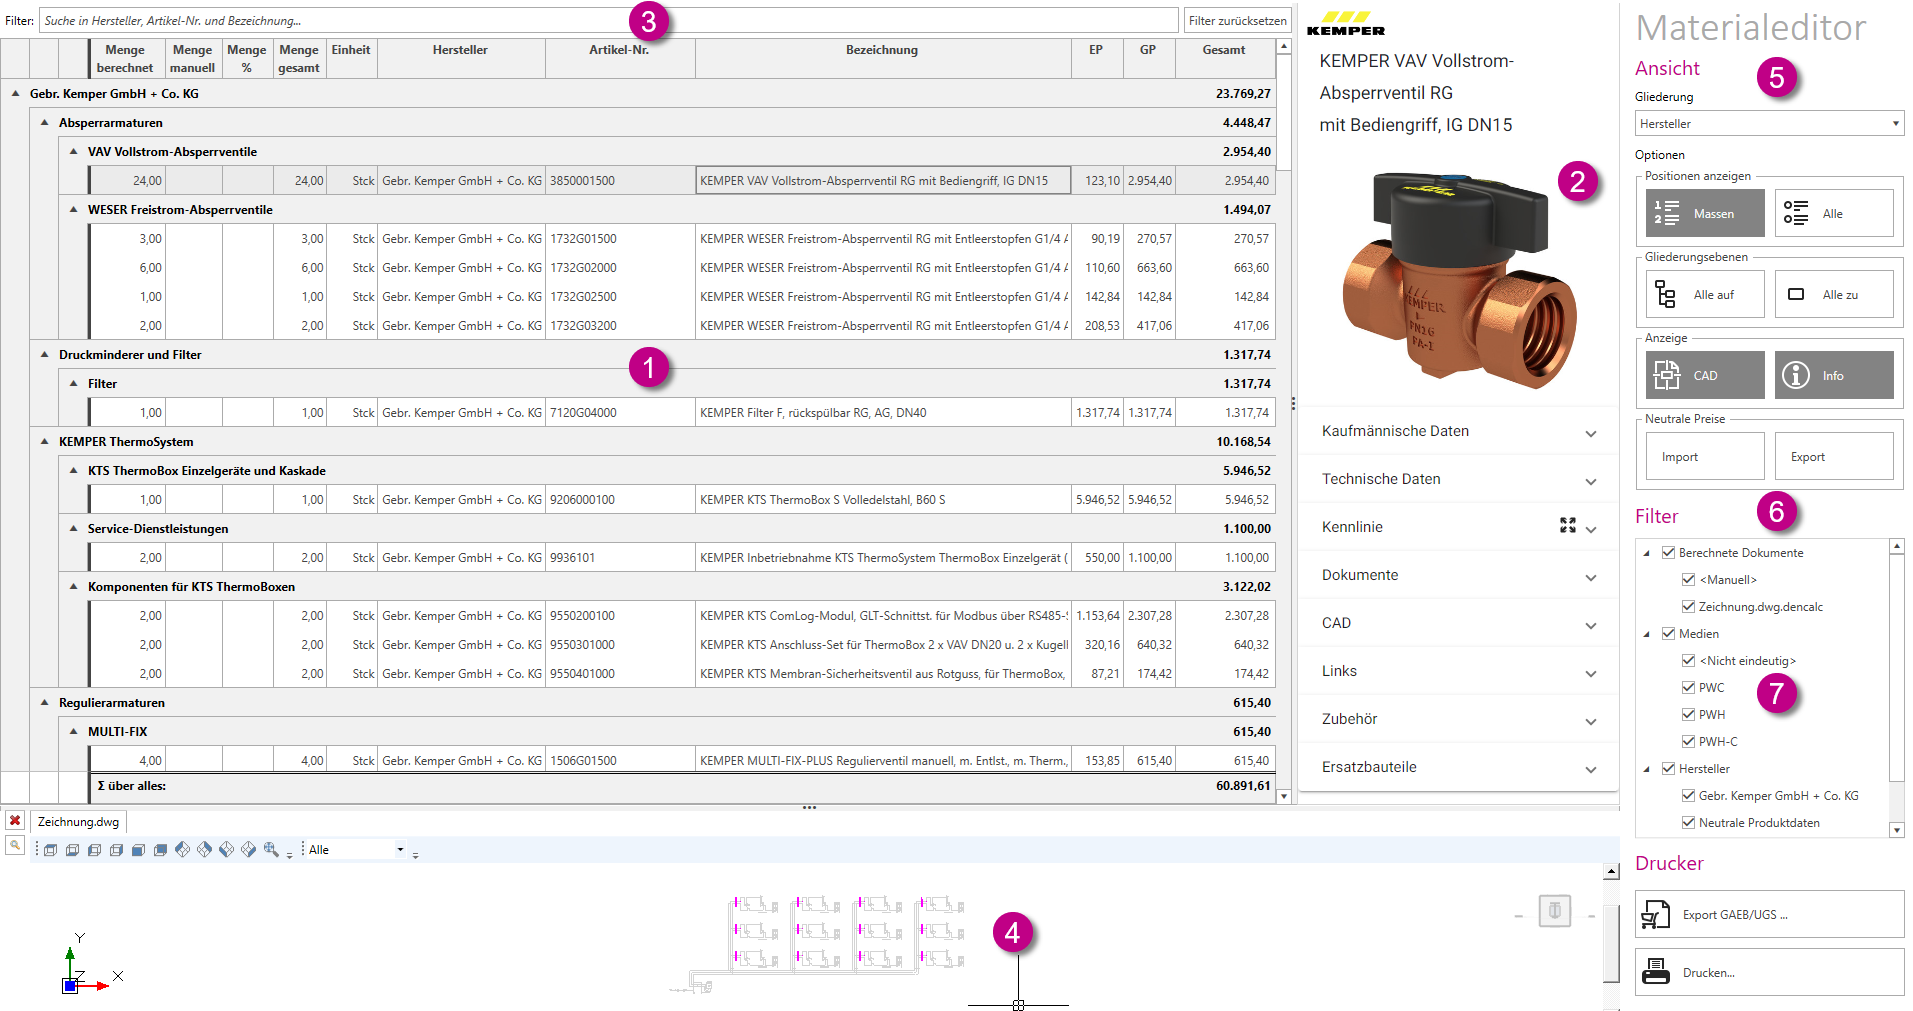Click the Export GAEB/UGS icon
Image resolution: width=1913 pixels, height=1011 pixels.
[1656, 914]
